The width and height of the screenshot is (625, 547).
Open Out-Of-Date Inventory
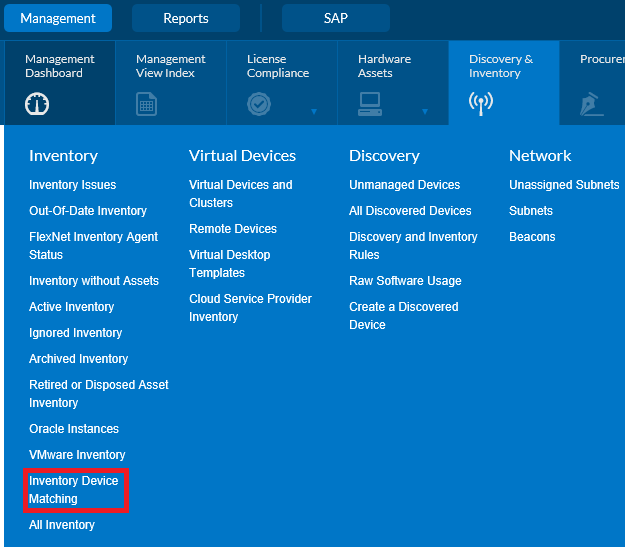pos(88,211)
